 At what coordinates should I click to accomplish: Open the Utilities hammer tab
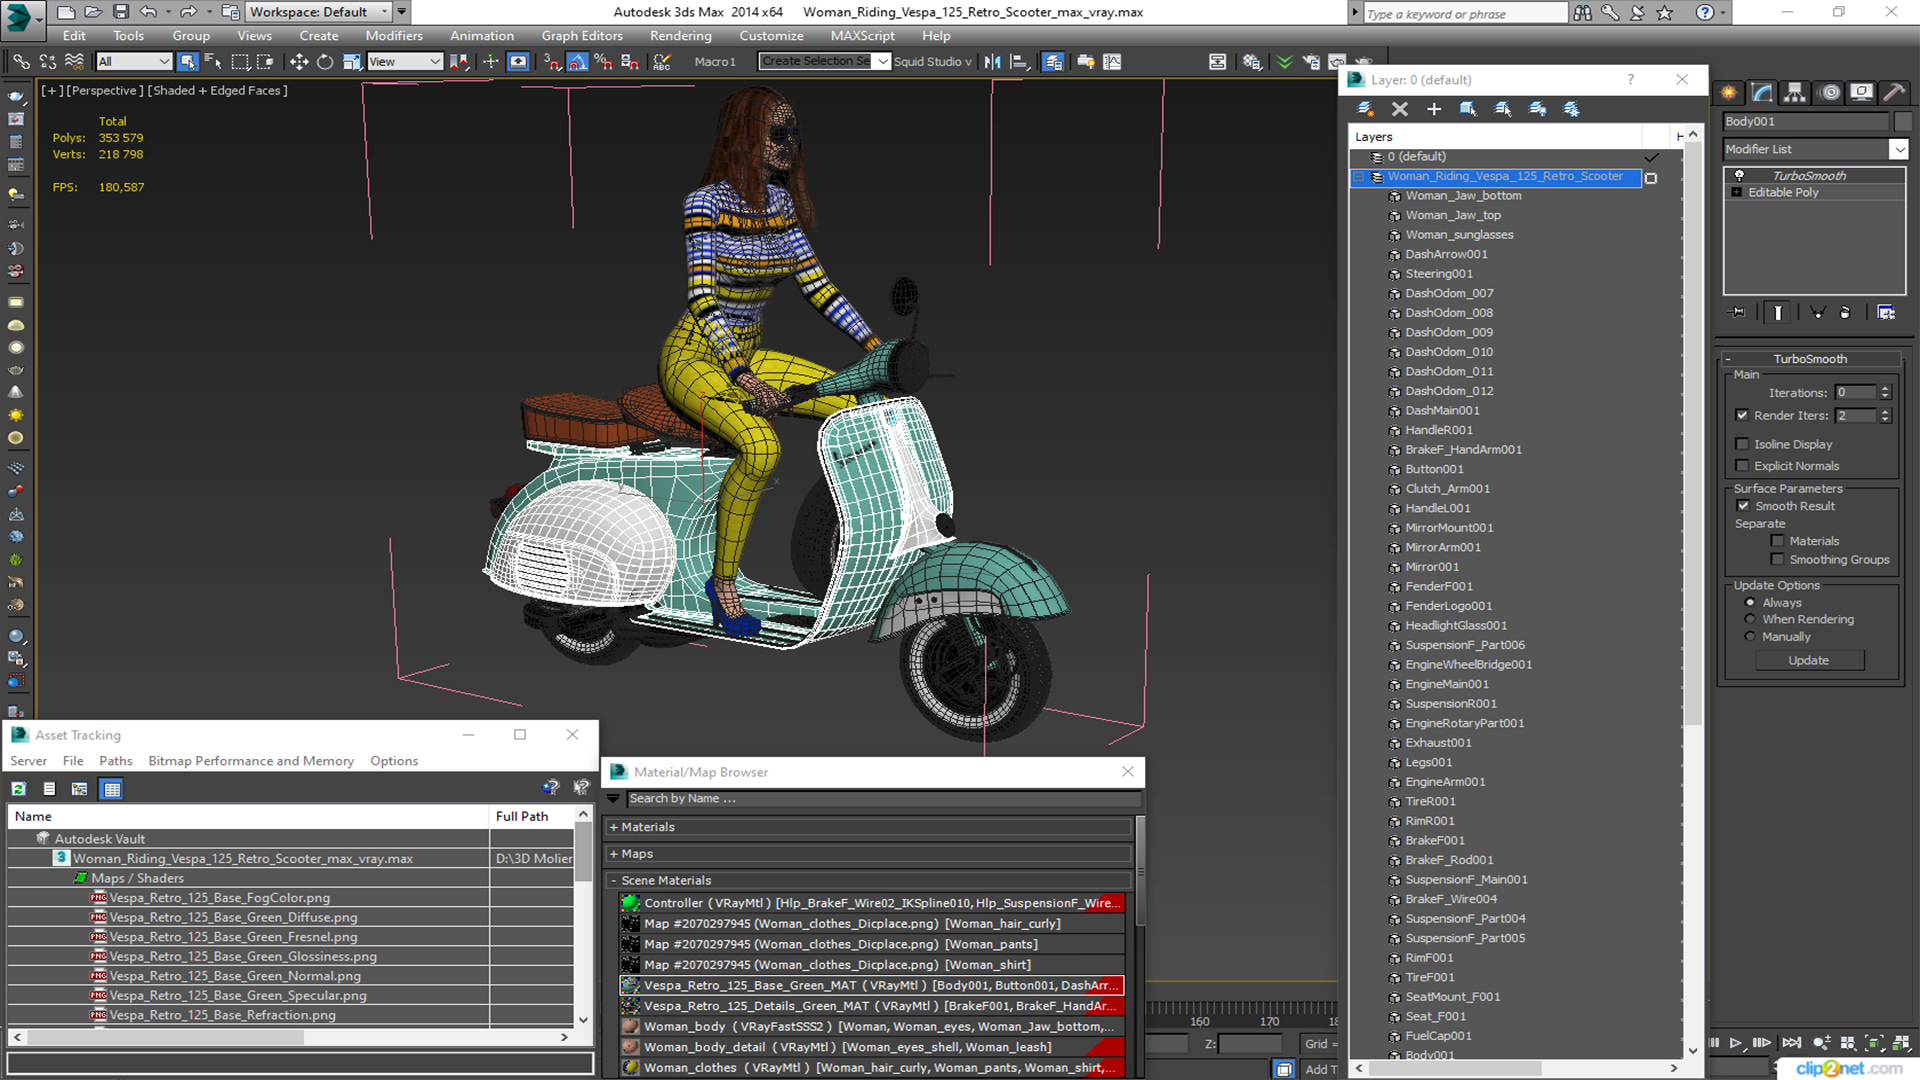point(1894,93)
